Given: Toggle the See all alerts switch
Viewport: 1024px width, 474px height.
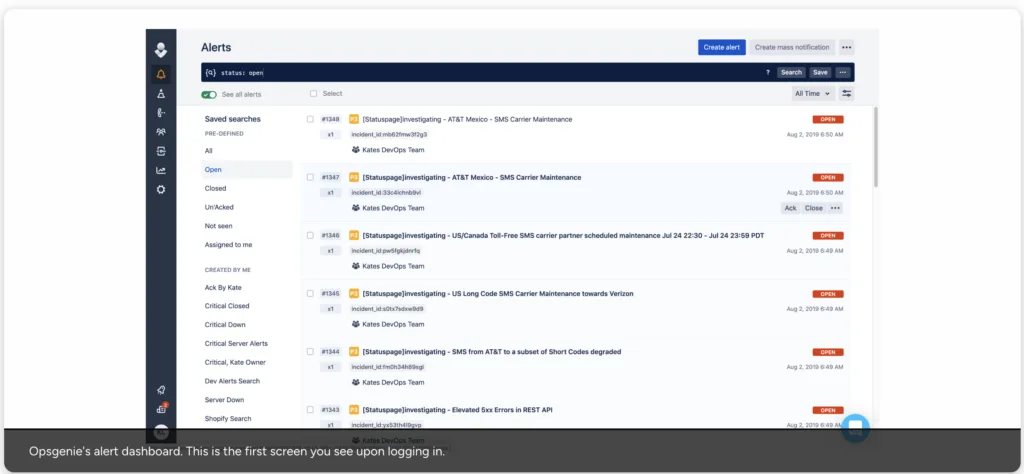Looking at the screenshot, I should pos(209,95).
